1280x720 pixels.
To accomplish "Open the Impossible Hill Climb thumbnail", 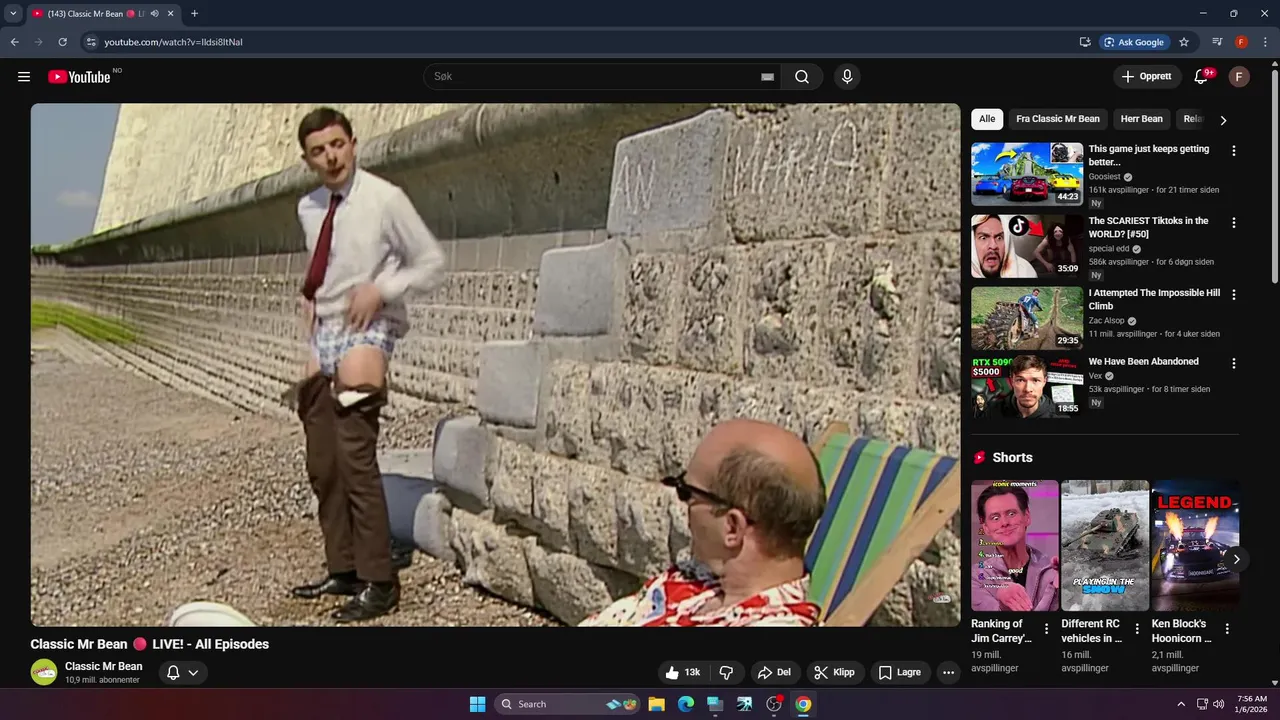I will 1027,318.
